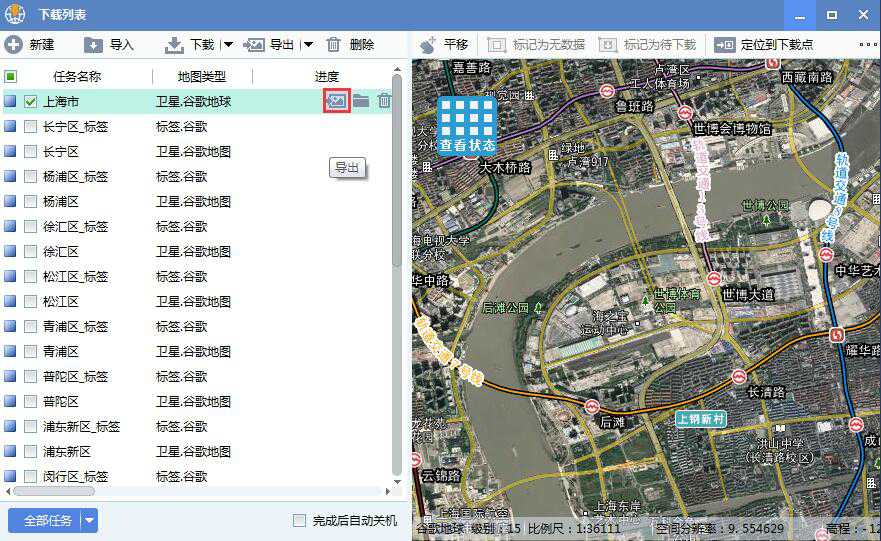881x541 pixels.
Task: Check the 杨浦区_标签 task checkbox
Action: pyautogui.click(x=30, y=176)
